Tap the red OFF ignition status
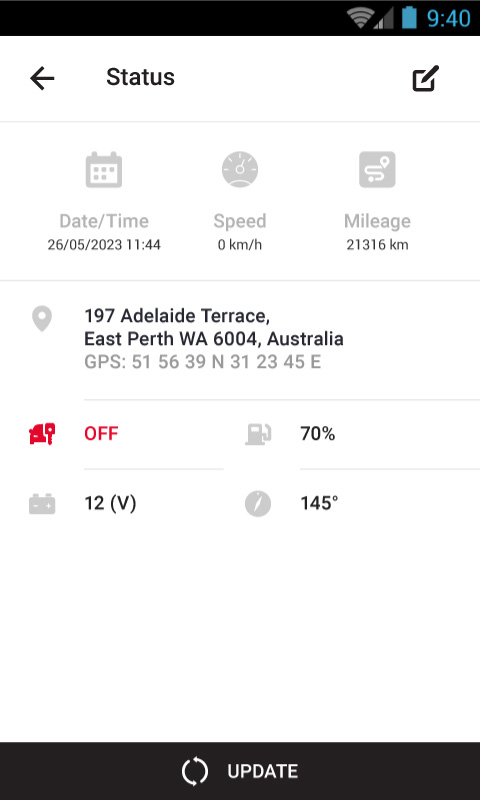This screenshot has width=480, height=800. pyautogui.click(x=101, y=434)
